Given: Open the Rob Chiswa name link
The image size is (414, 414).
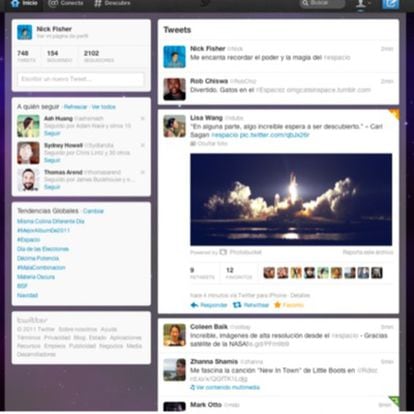Looking at the screenshot, I should 209,81.
